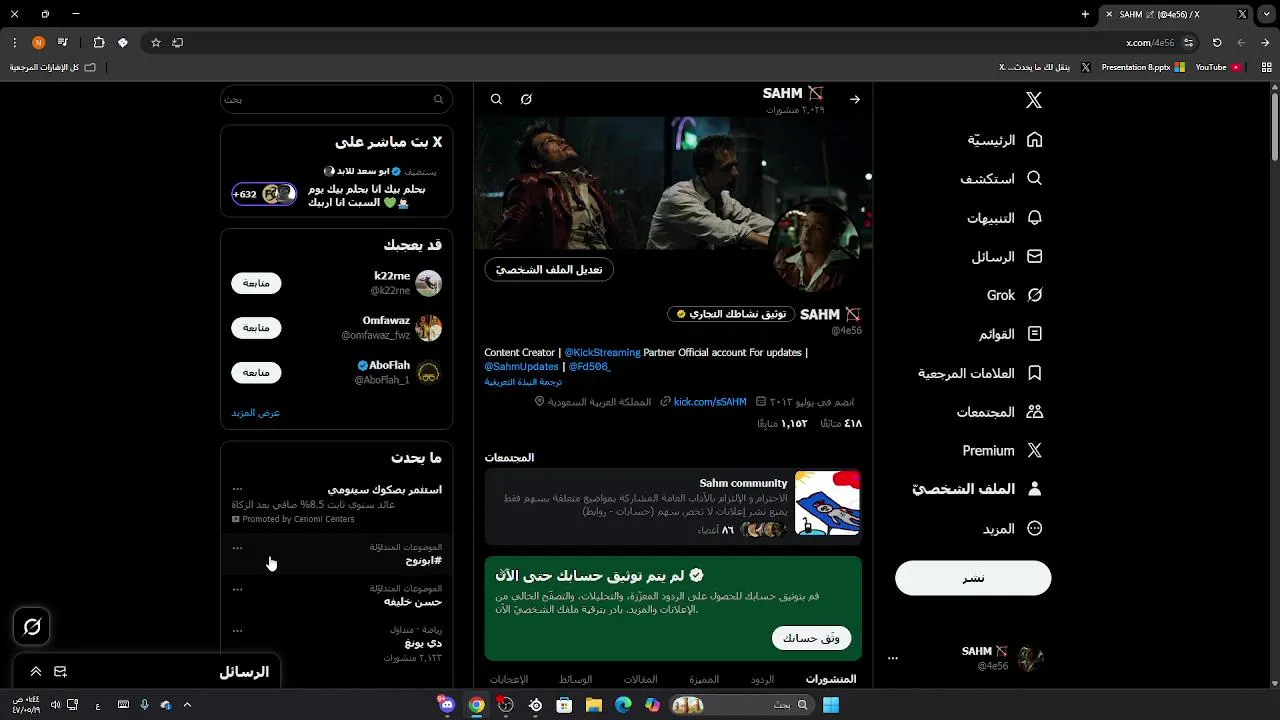The width and height of the screenshot is (1280, 720).
Task: Compose new message in Messages drawer
Action: pyautogui.click(x=60, y=672)
